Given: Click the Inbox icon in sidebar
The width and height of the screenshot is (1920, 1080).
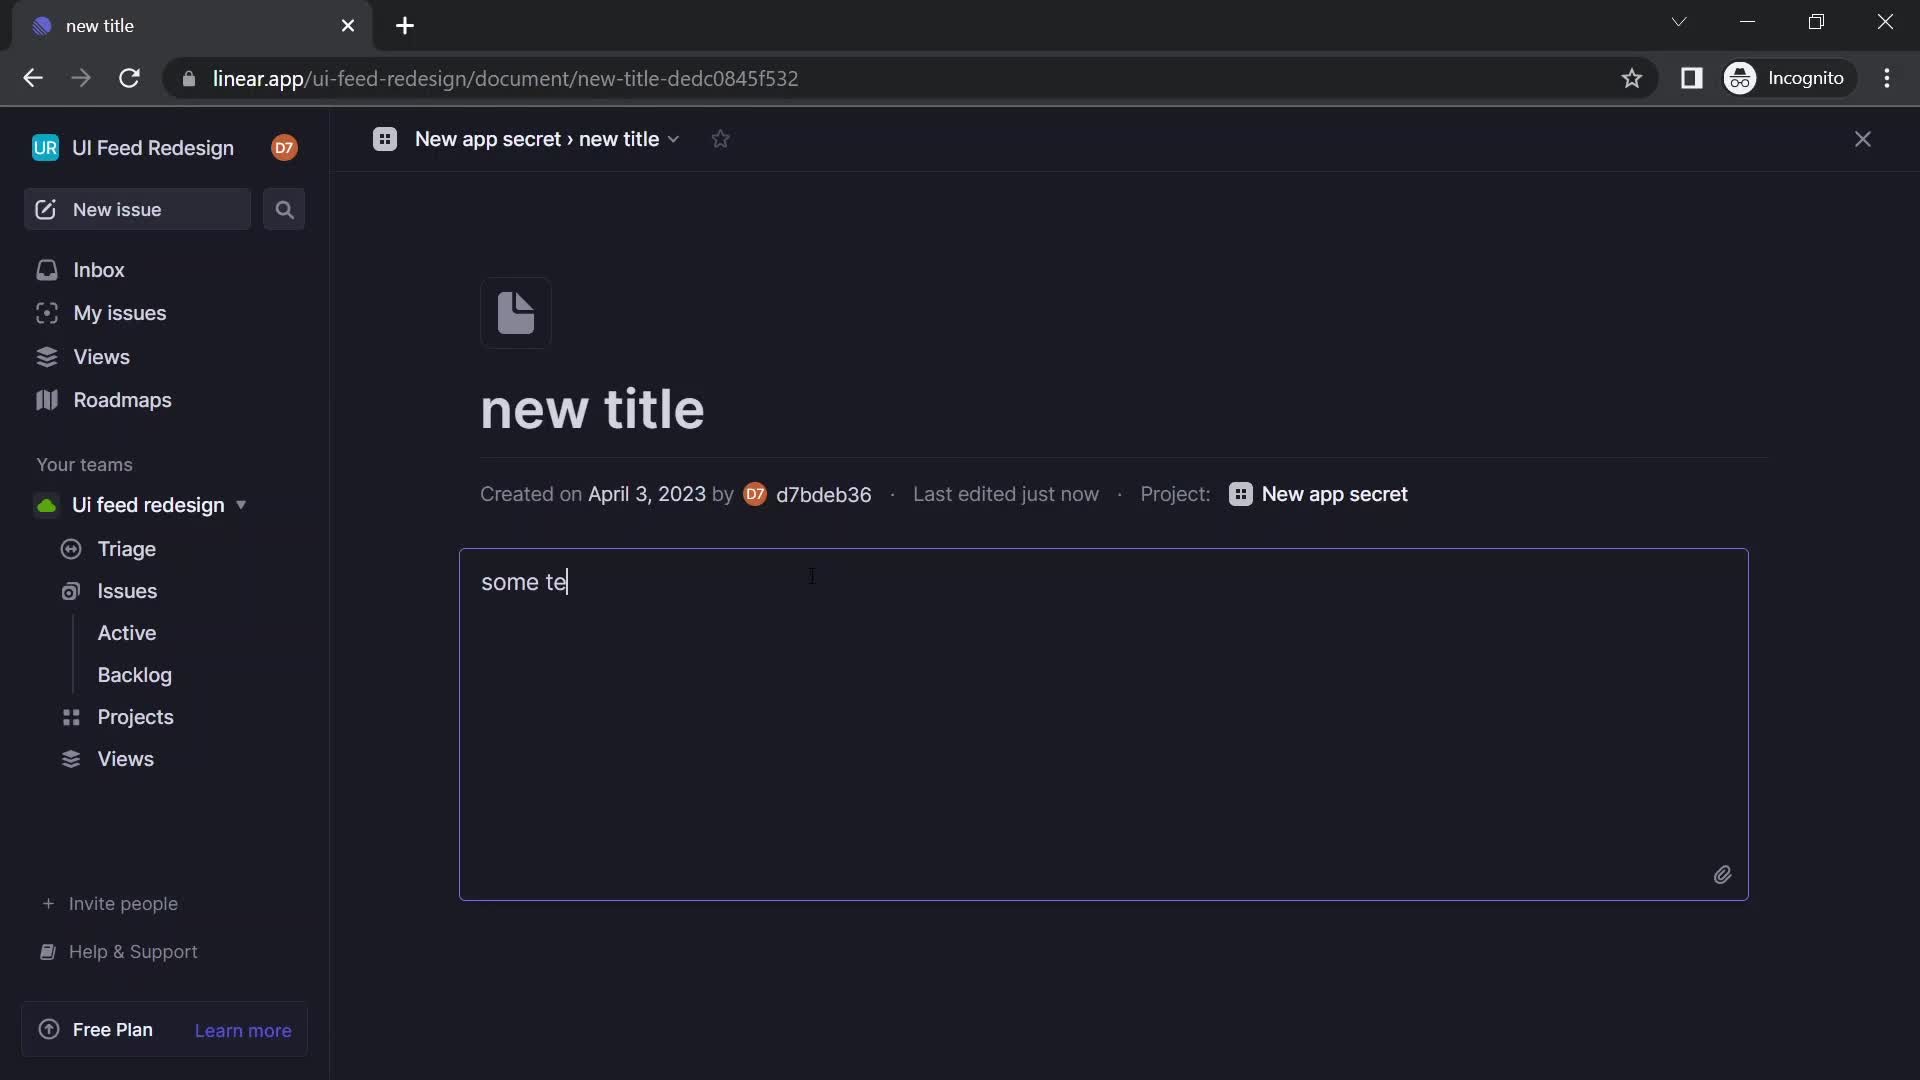Looking at the screenshot, I should pyautogui.click(x=47, y=269).
